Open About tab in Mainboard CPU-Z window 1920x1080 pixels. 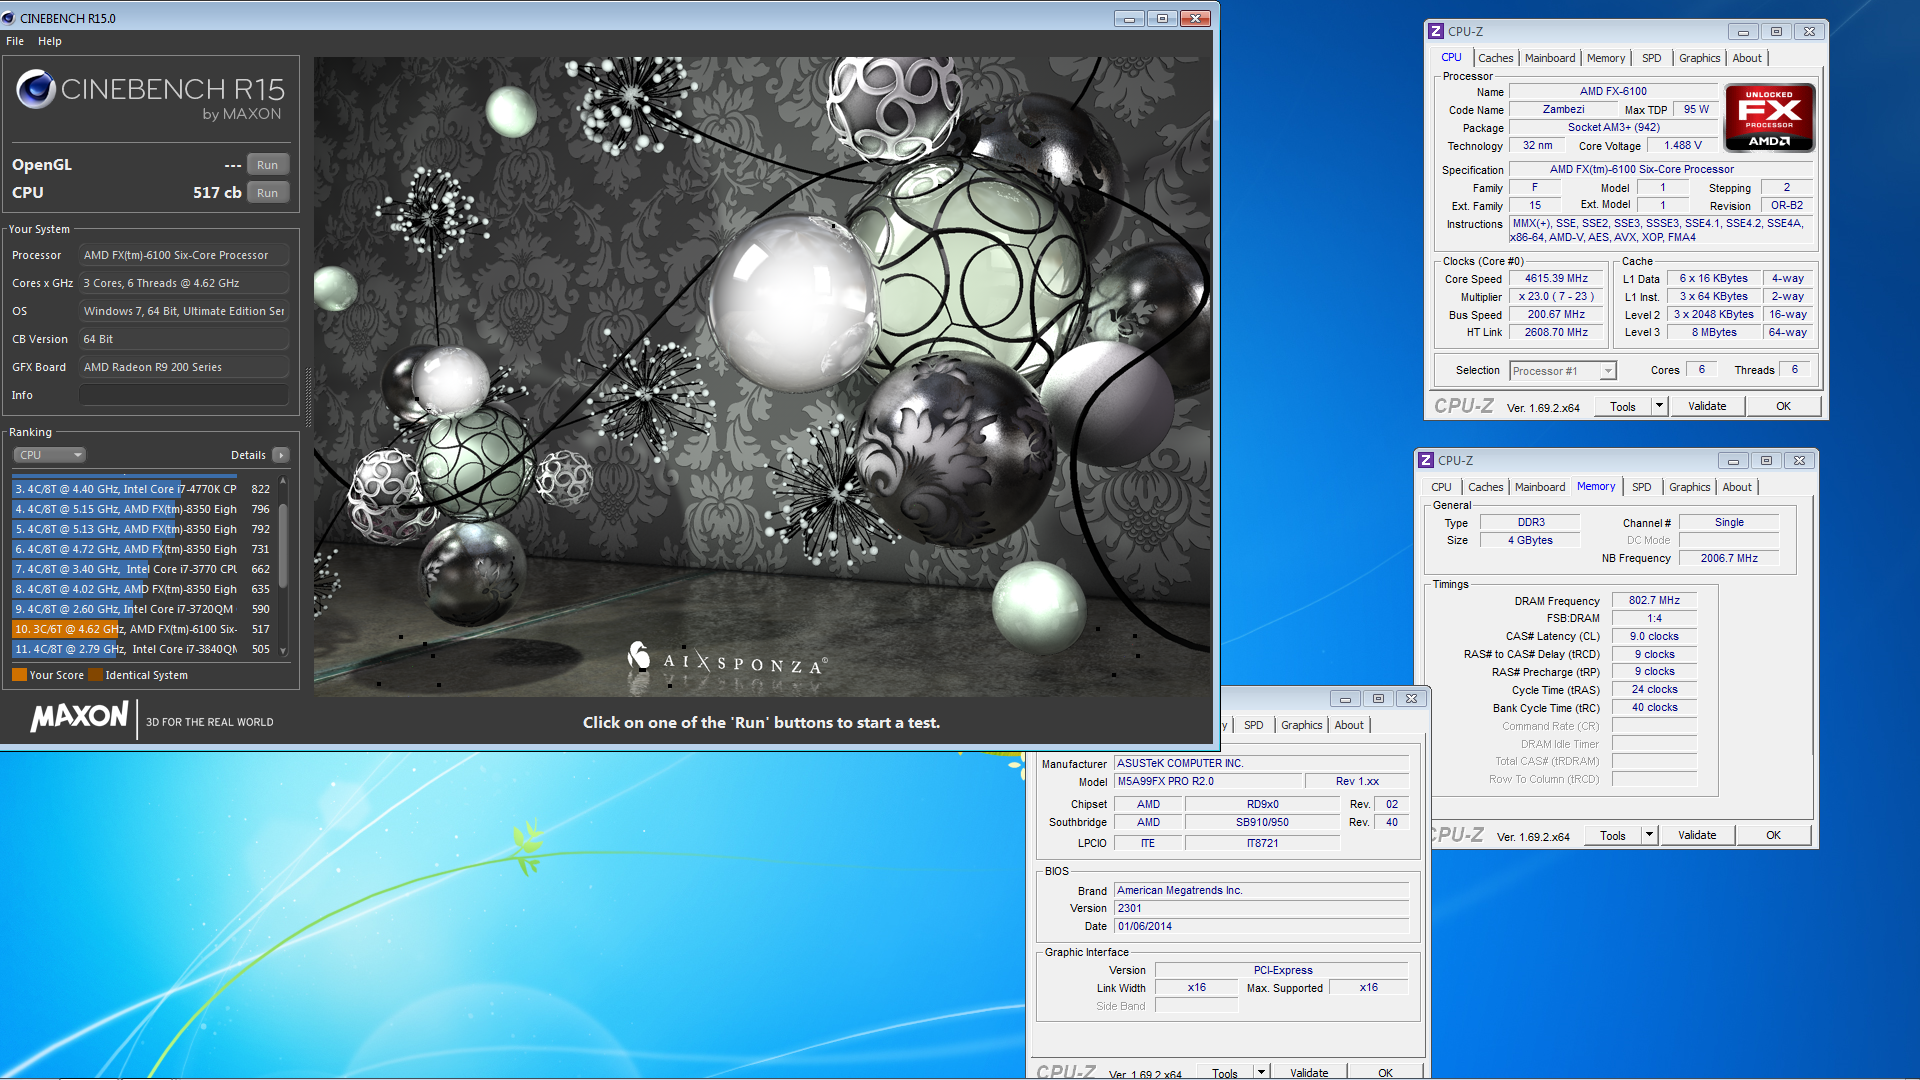coord(1349,725)
